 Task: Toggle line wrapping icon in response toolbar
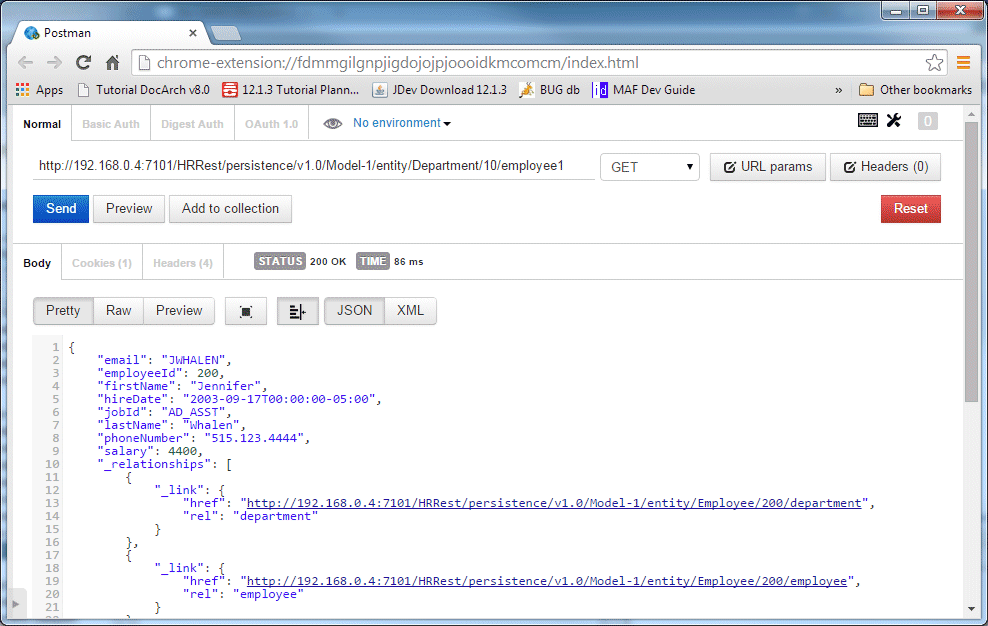click(297, 311)
